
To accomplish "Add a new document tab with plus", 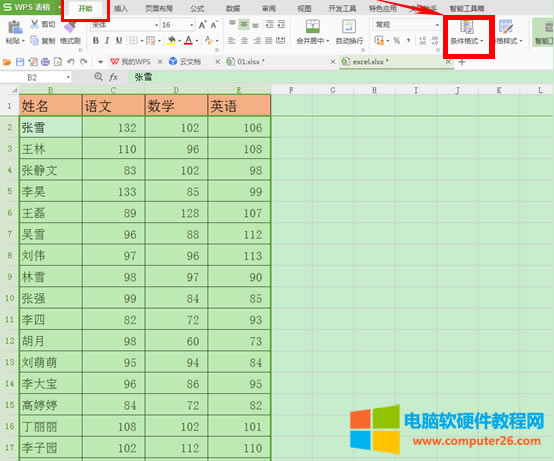I will [x=462, y=62].
